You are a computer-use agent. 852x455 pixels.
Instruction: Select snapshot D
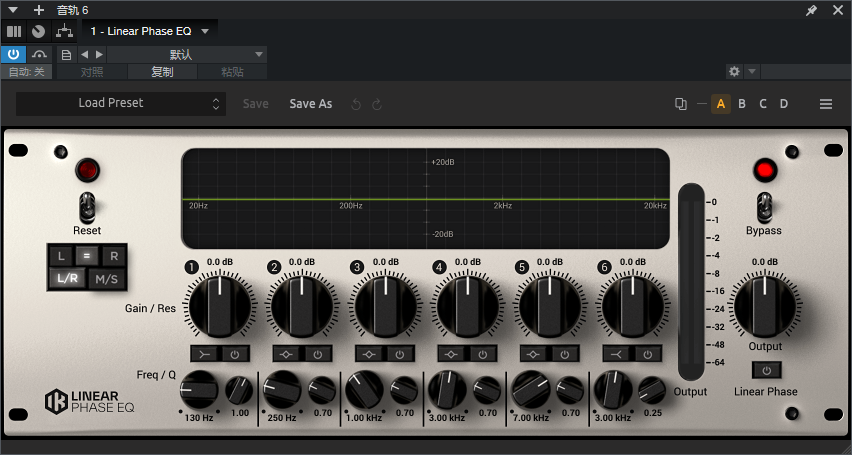[784, 104]
